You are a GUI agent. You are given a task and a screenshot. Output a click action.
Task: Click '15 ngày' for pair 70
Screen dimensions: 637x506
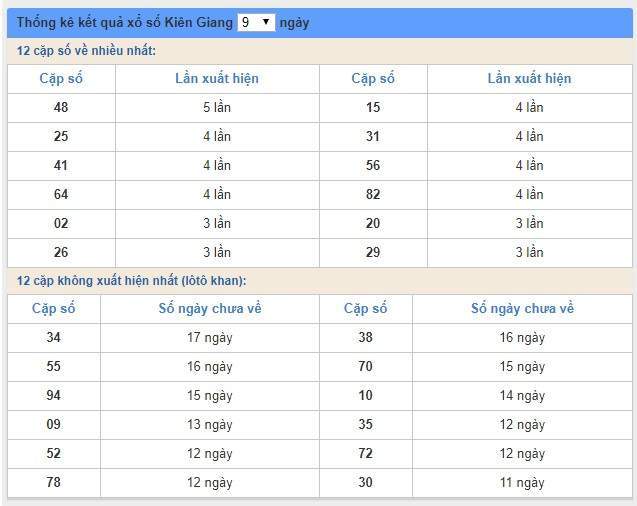click(522, 367)
